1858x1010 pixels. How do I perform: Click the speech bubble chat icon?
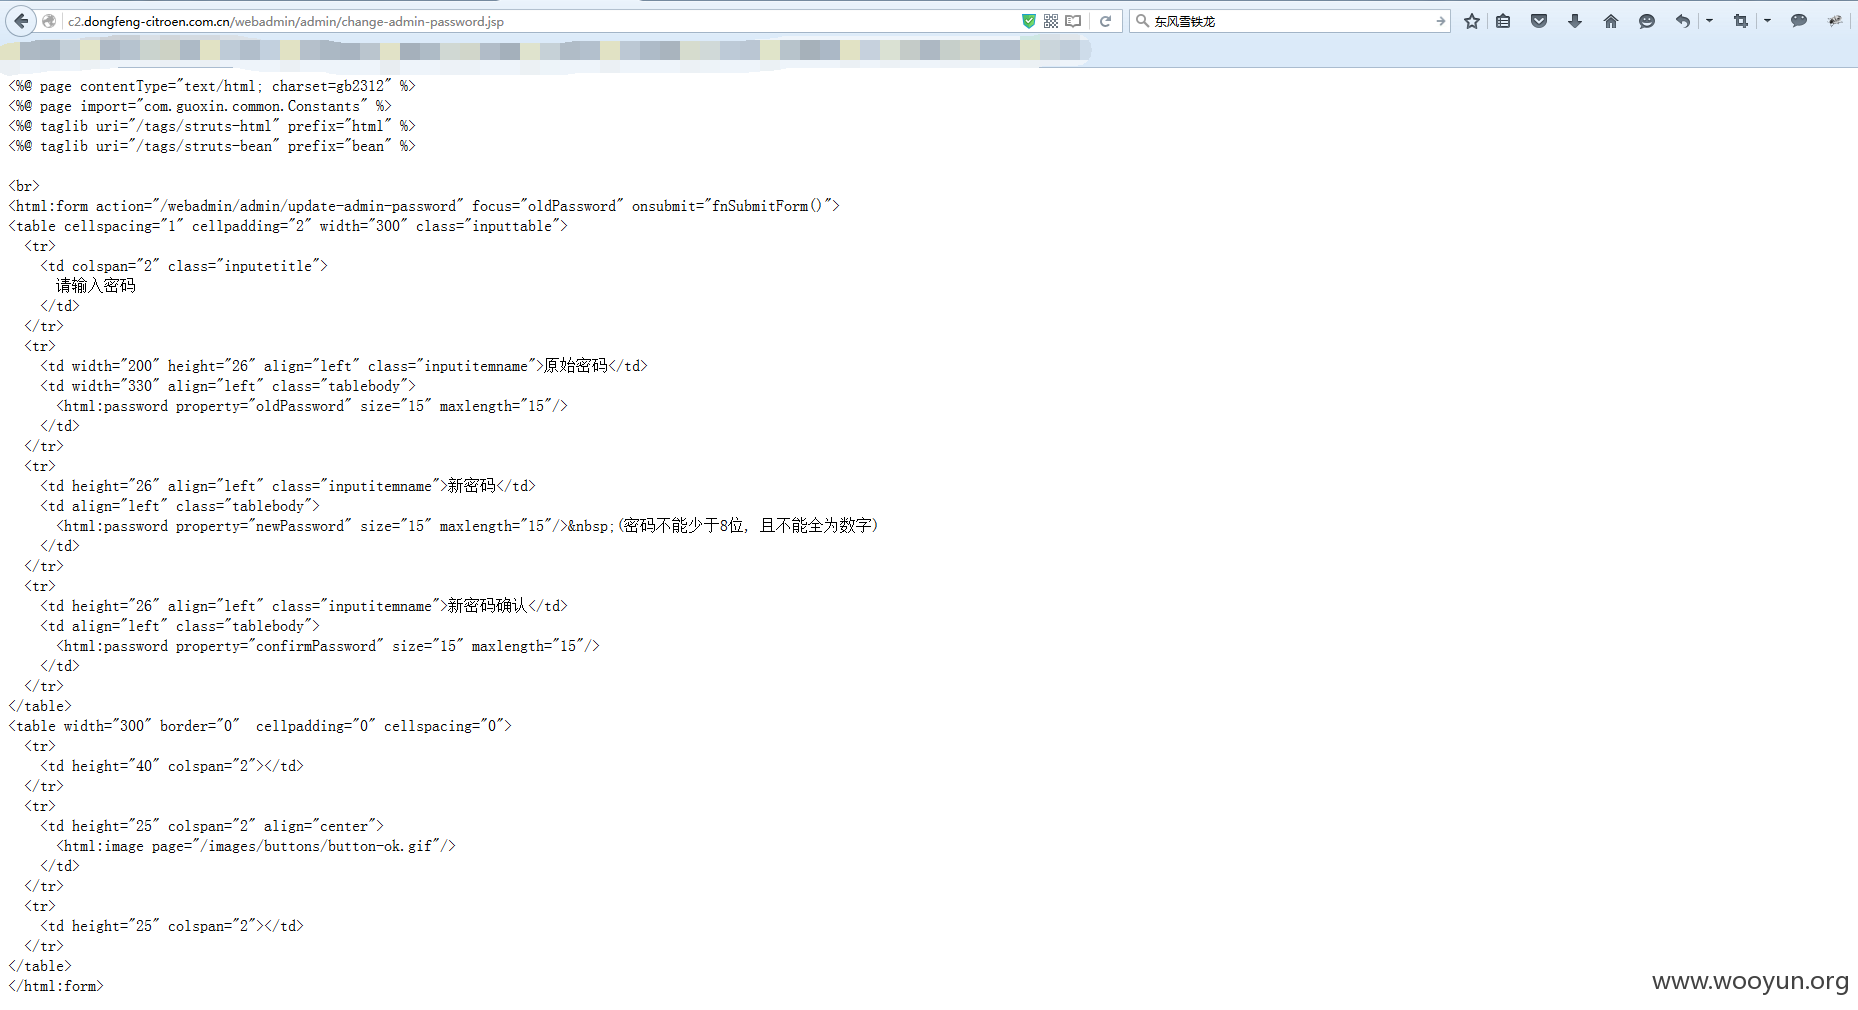pos(1799,21)
